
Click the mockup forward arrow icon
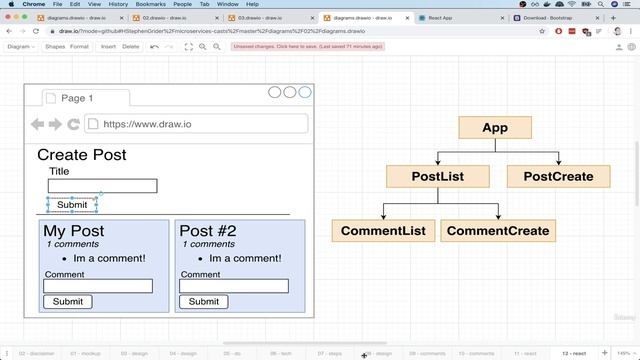click(55, 124)
